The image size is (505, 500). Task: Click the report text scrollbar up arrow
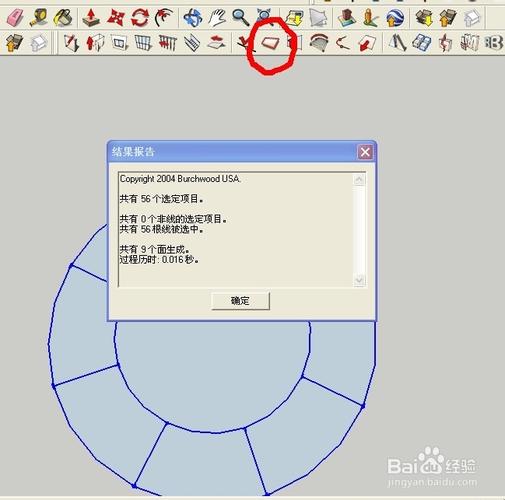coord(359,180)
